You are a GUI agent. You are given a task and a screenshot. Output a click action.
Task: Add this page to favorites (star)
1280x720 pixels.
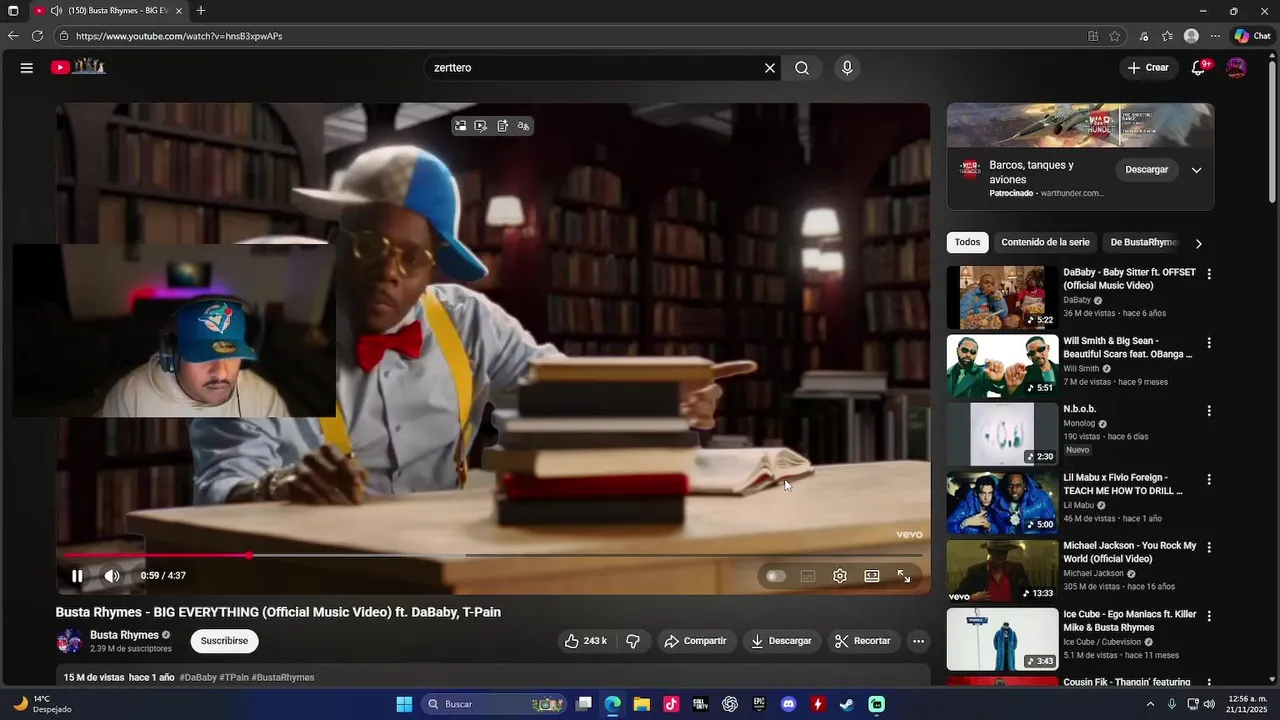click(x=1114, y=36)
